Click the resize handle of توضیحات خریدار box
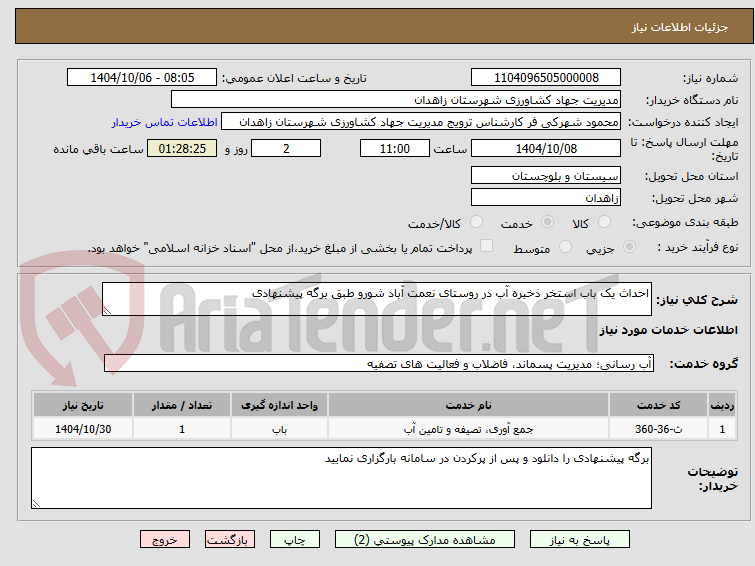755x566 pixels. 36,503
